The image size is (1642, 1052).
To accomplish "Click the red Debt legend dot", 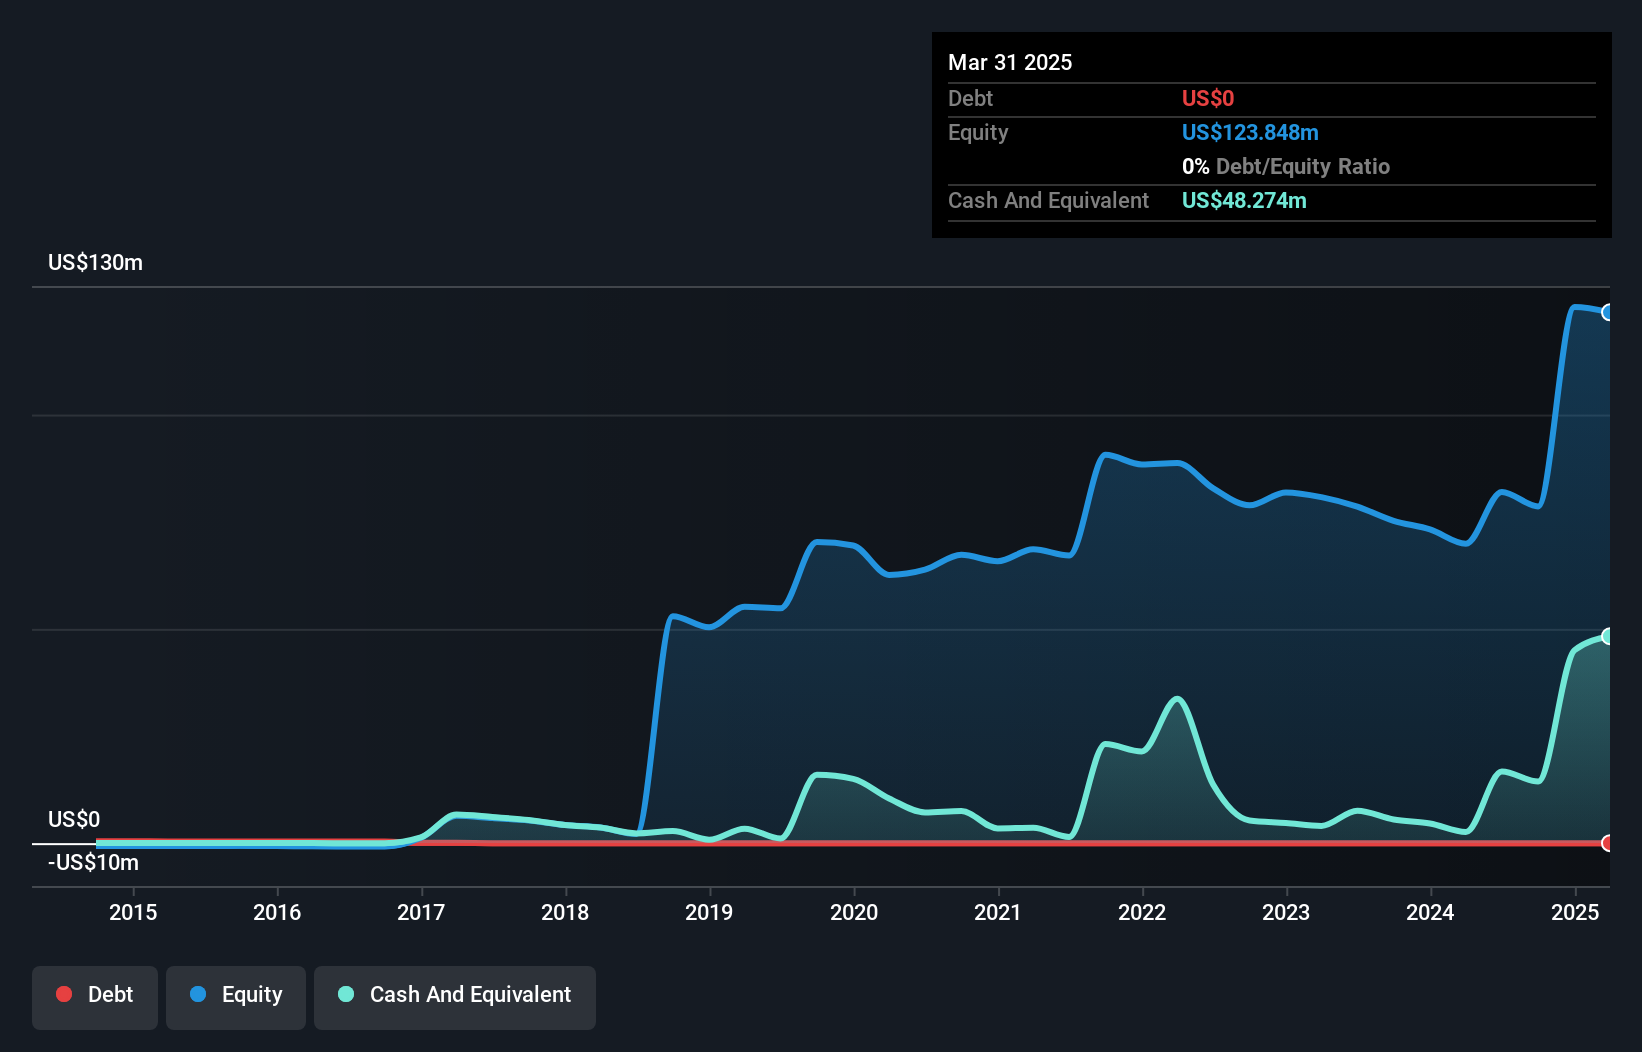I will 64,994.
